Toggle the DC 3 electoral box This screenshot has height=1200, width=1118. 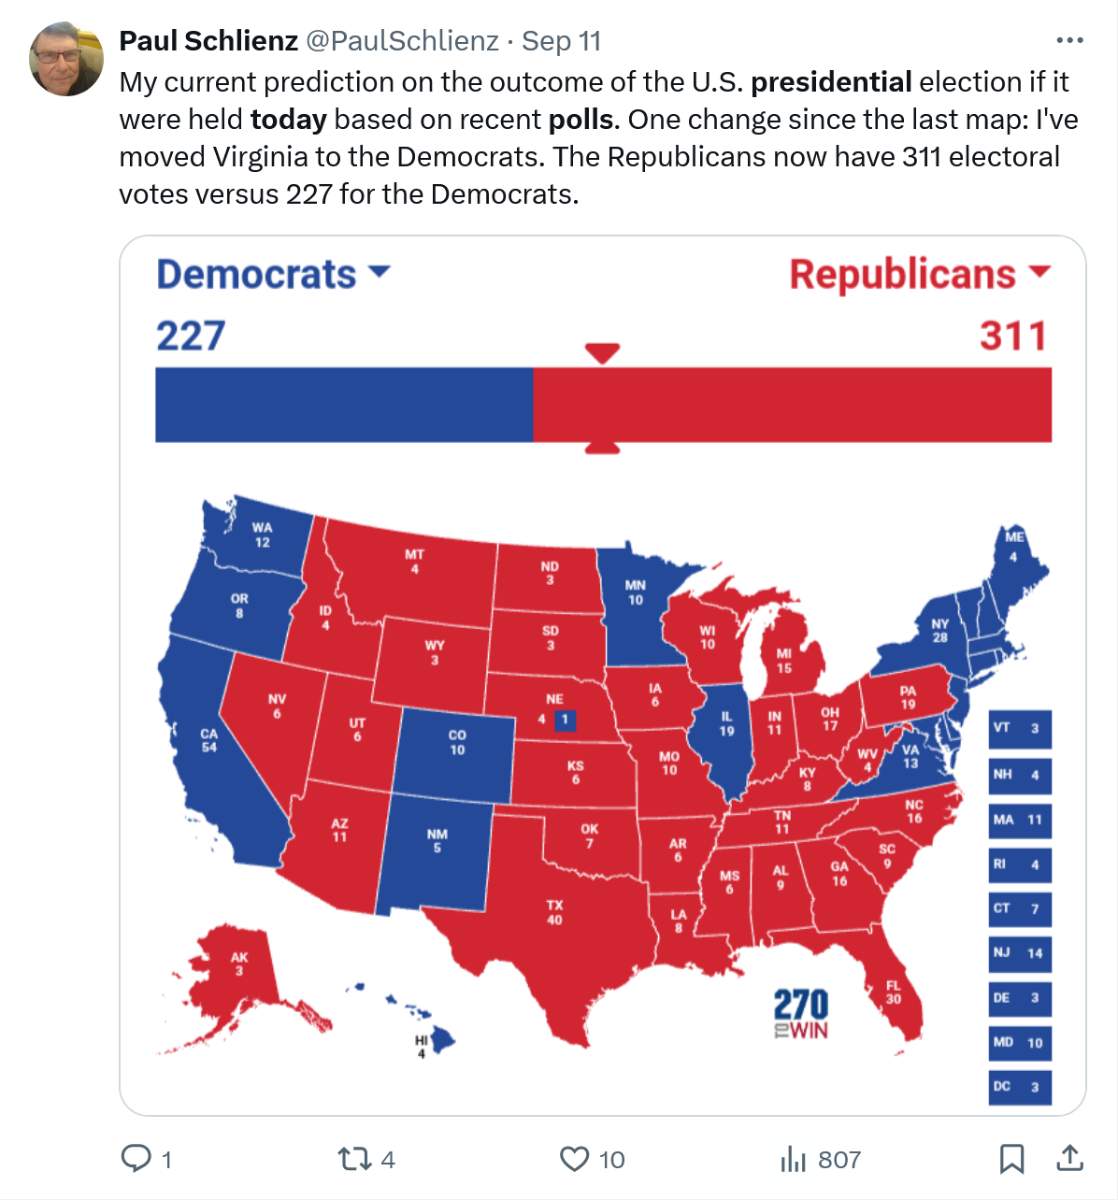coord(1019,1087)
